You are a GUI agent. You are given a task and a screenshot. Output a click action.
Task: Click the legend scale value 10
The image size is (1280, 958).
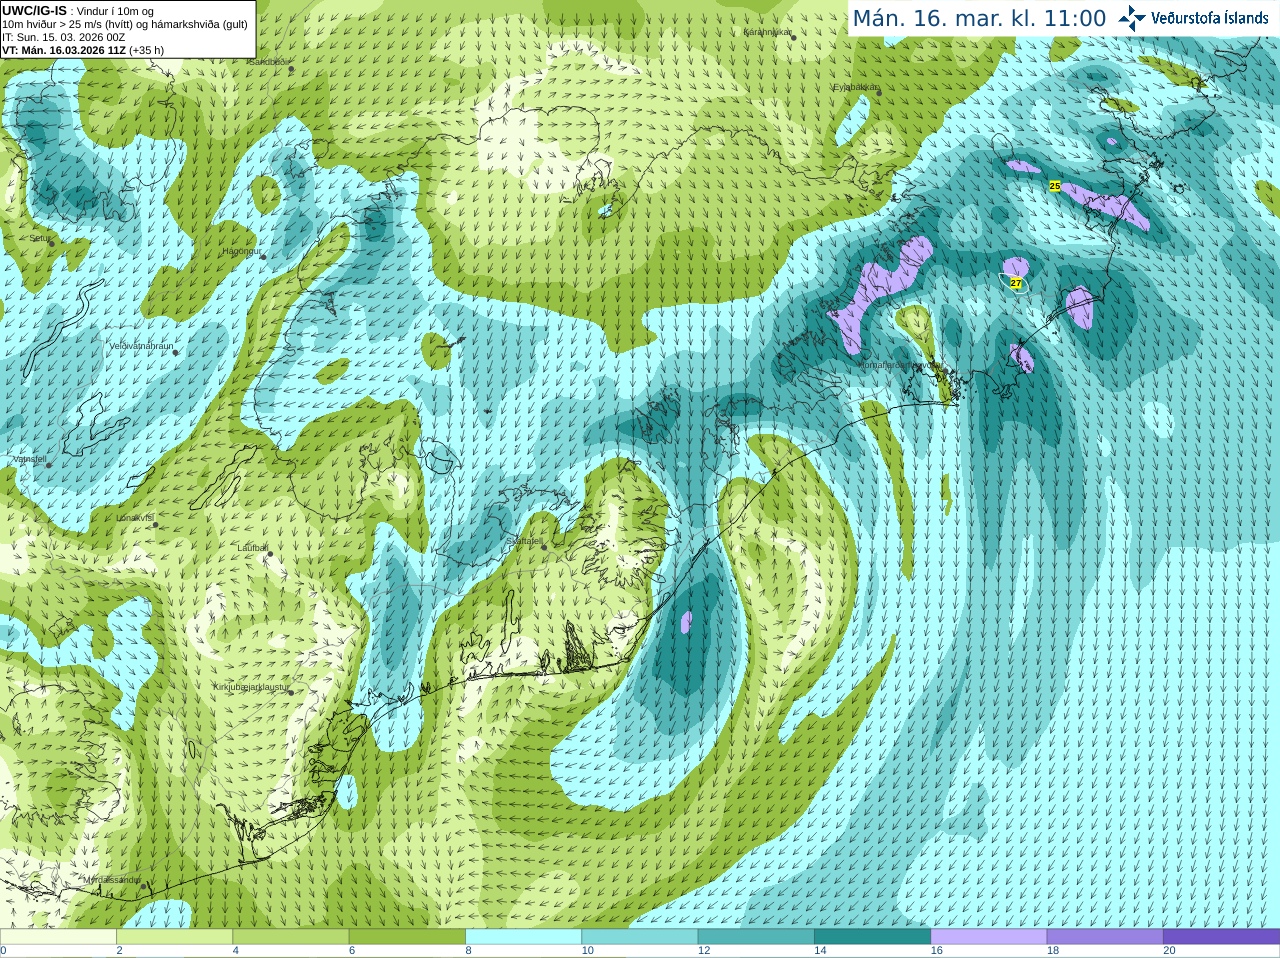click(587, 951)
